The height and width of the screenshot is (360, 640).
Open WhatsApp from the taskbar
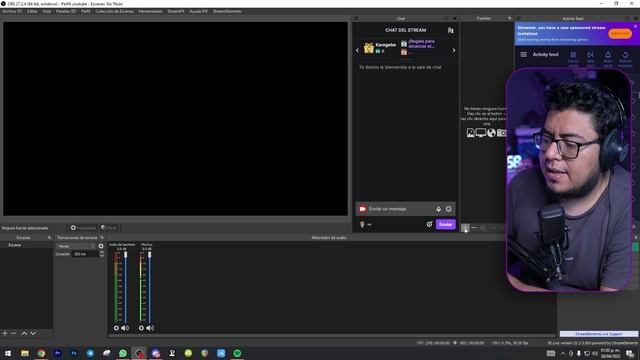click(123, 353)
